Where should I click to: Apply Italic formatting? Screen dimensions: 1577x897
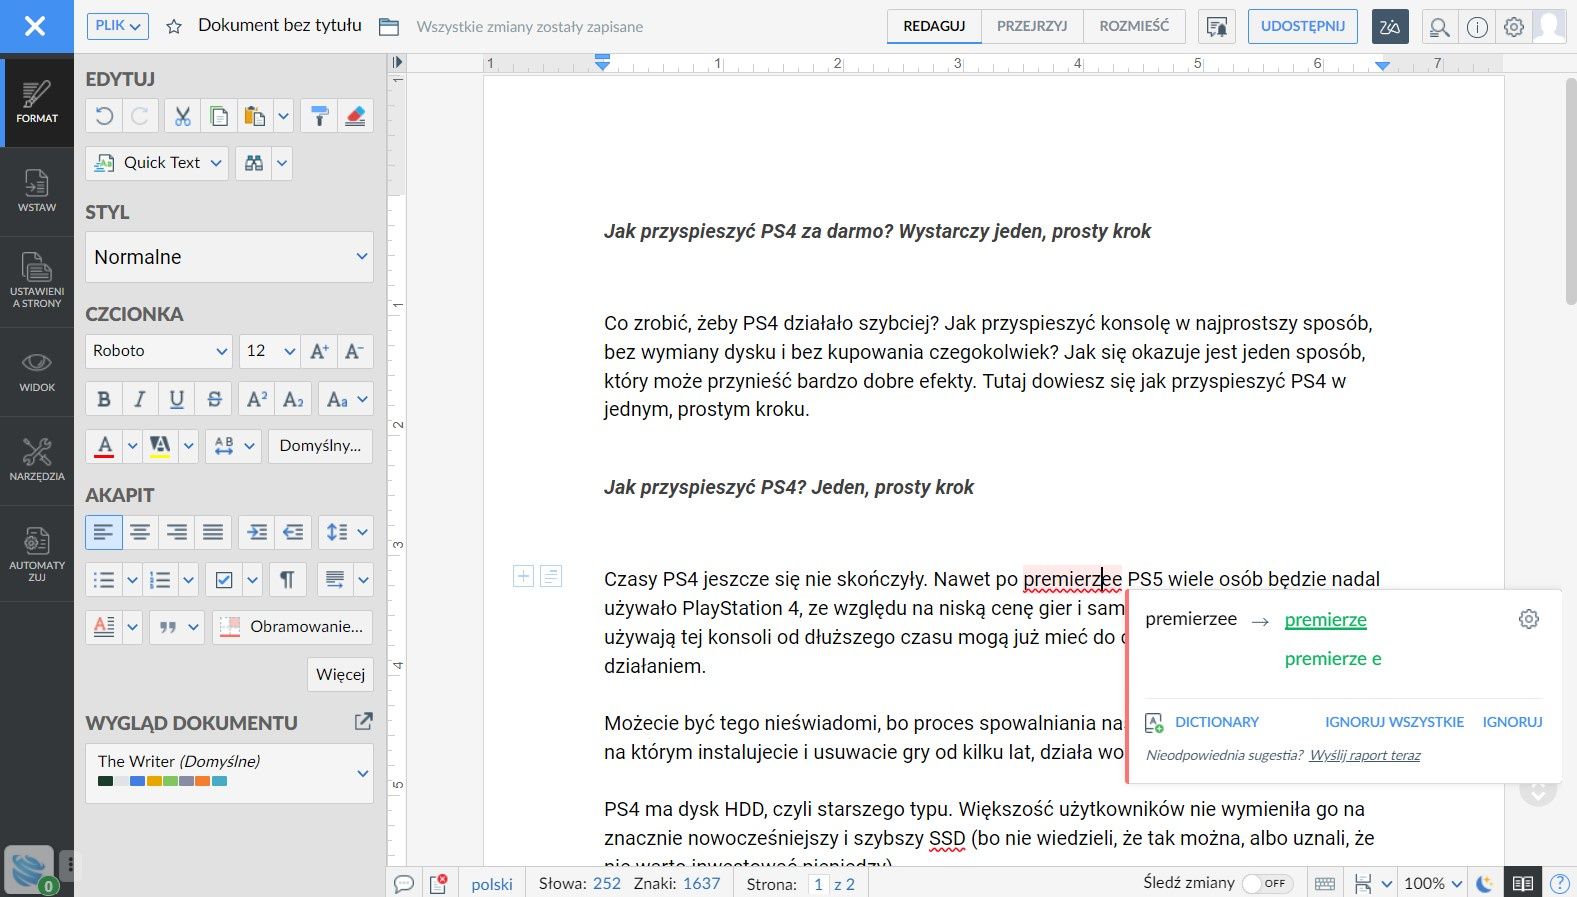pos(140,399)
